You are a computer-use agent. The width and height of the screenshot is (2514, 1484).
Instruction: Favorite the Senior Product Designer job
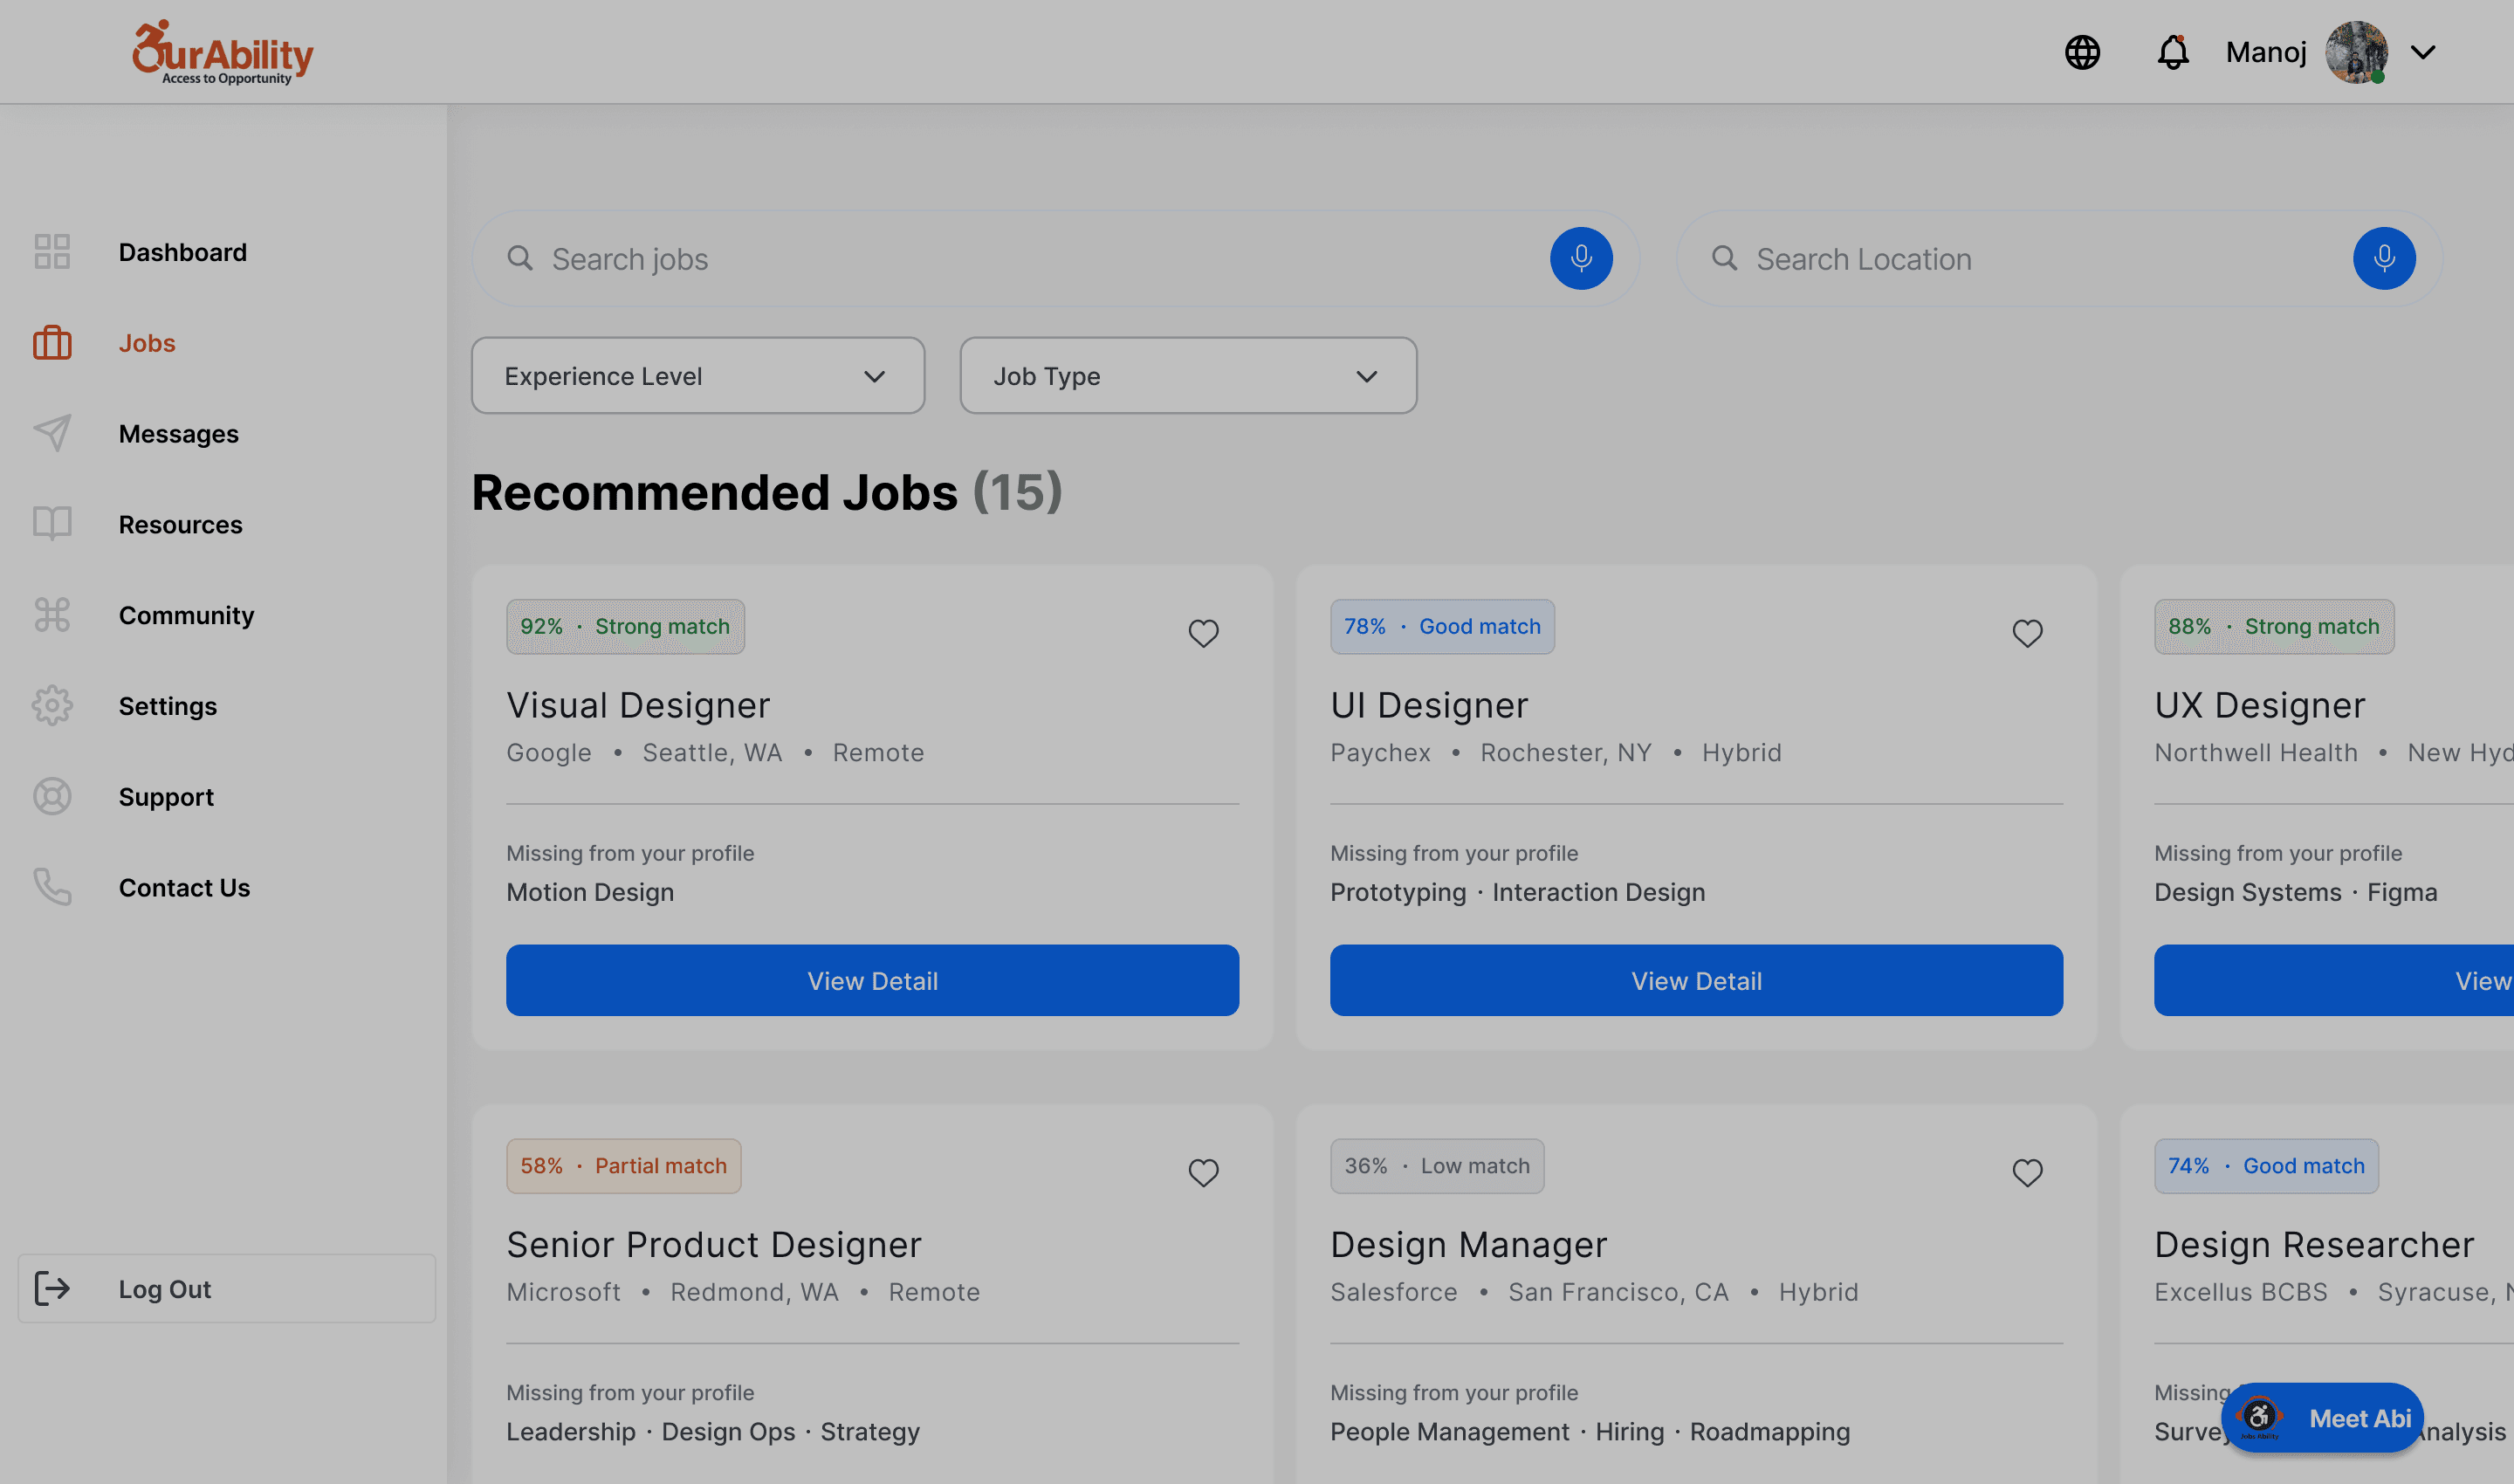click(1203, 1172)
